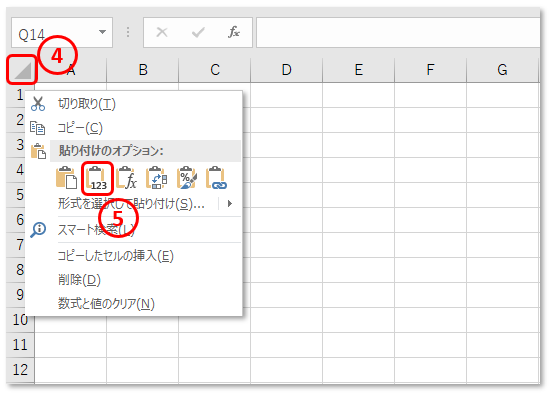The image size is (550, 394).
Task: Choose Paste Formulas (fx) option
Action: click(x=126, y=178)
